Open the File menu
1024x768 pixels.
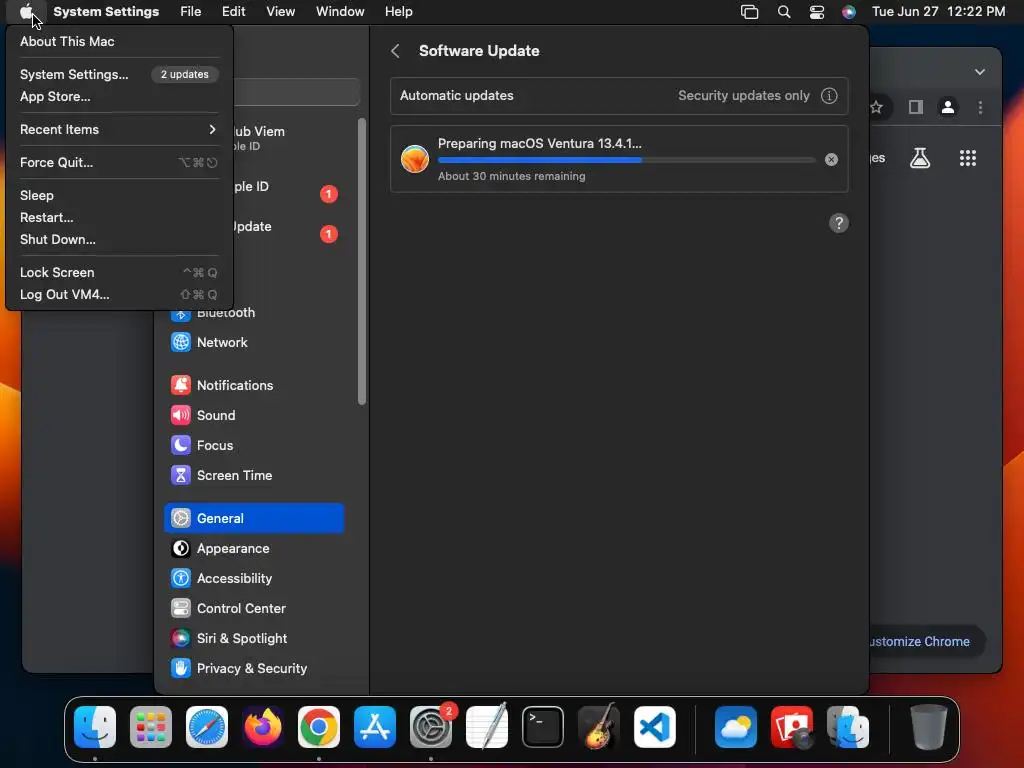coord(191,12)
